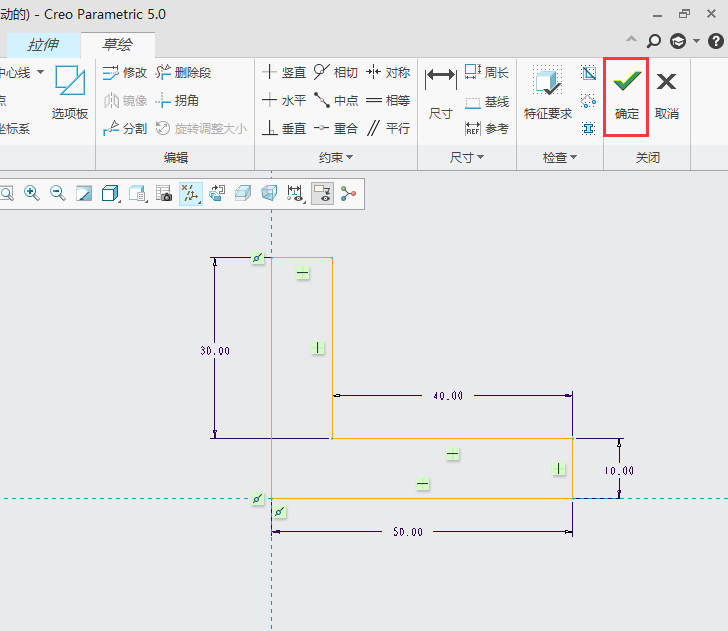Toggle the highlight open ends inspect icon
The image size is (728, 631).
pyautogui.click(x=588, y=101)
